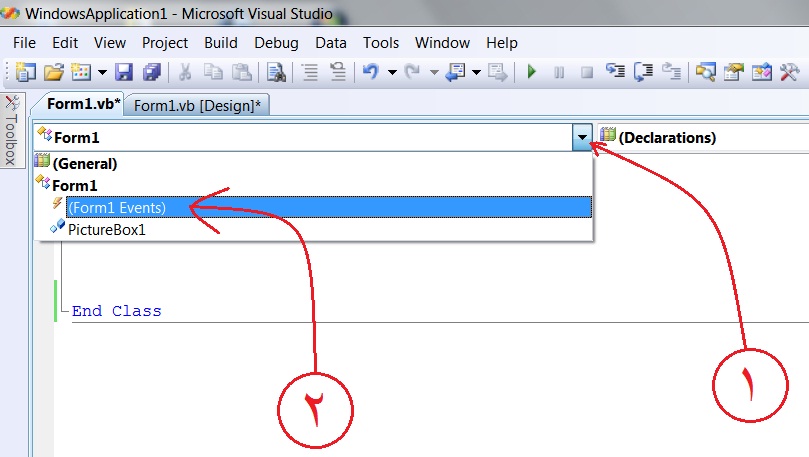Click the Class Name combo box dropdown arrow
Viewport: 809px width, 457px height.
[x=582, y=137]
